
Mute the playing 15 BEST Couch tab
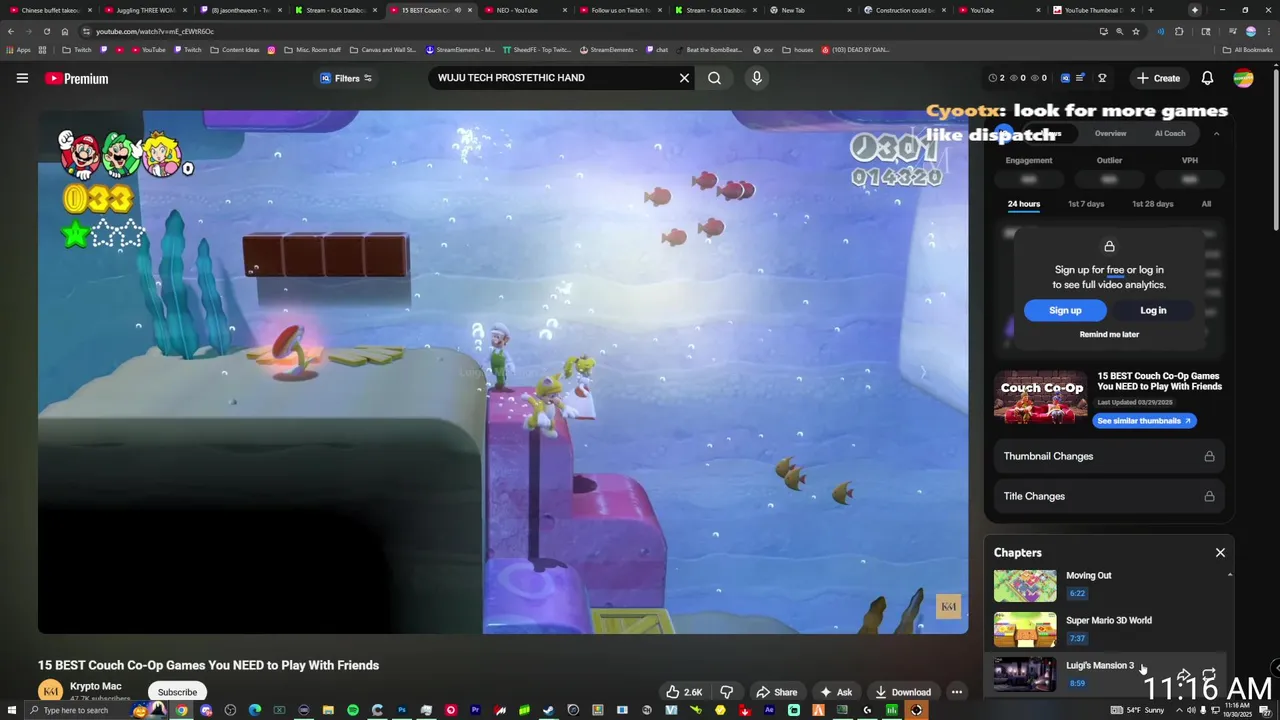(x=458, y=10)
